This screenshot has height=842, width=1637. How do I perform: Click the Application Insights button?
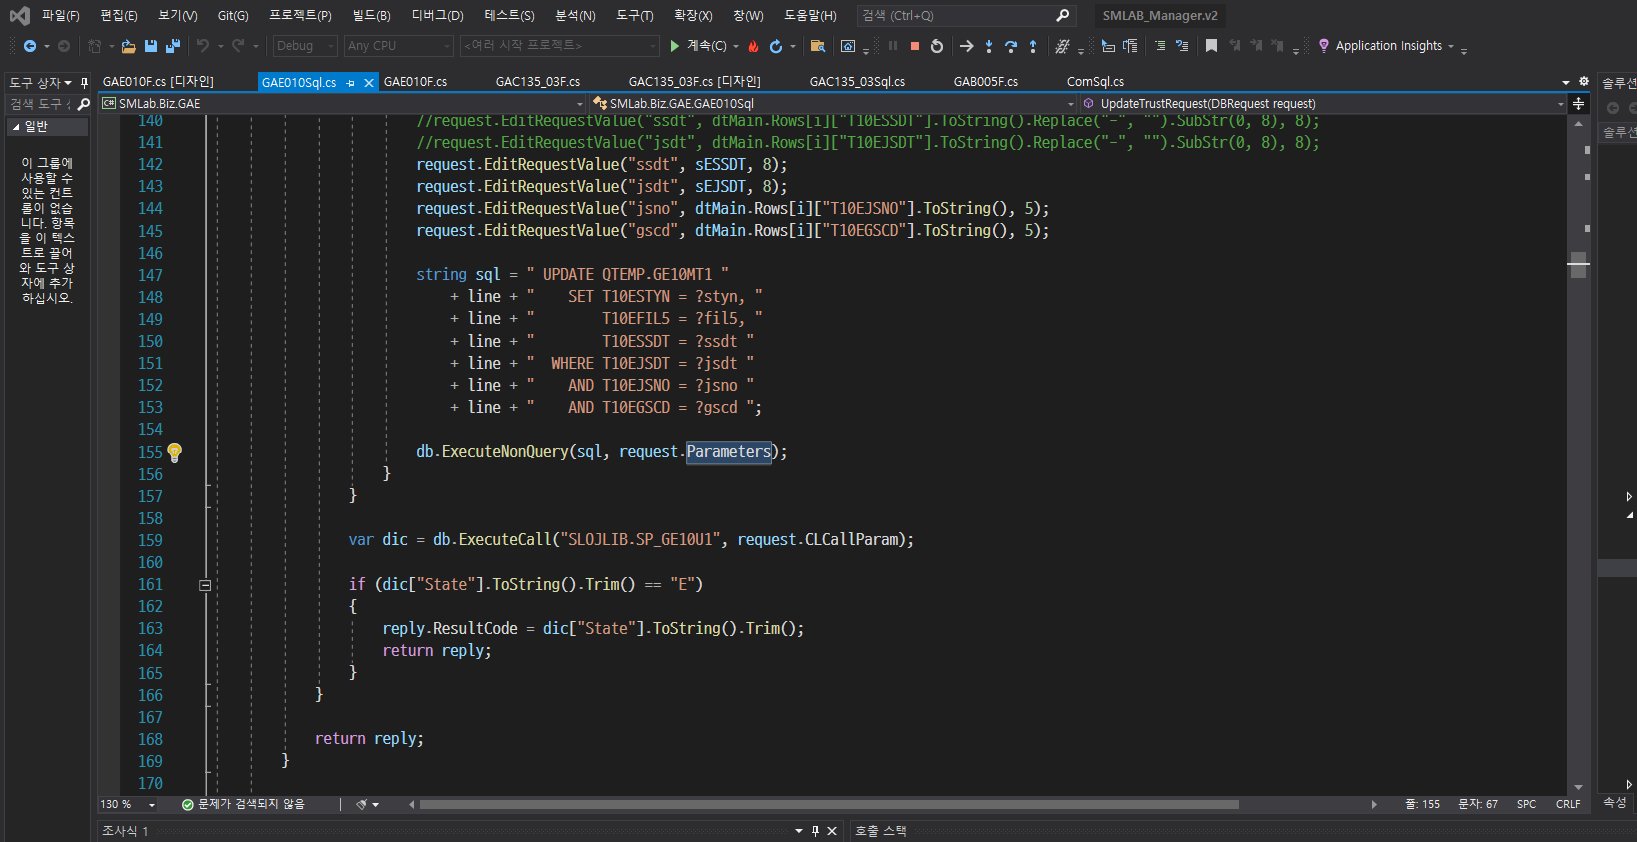(1387, 46)
